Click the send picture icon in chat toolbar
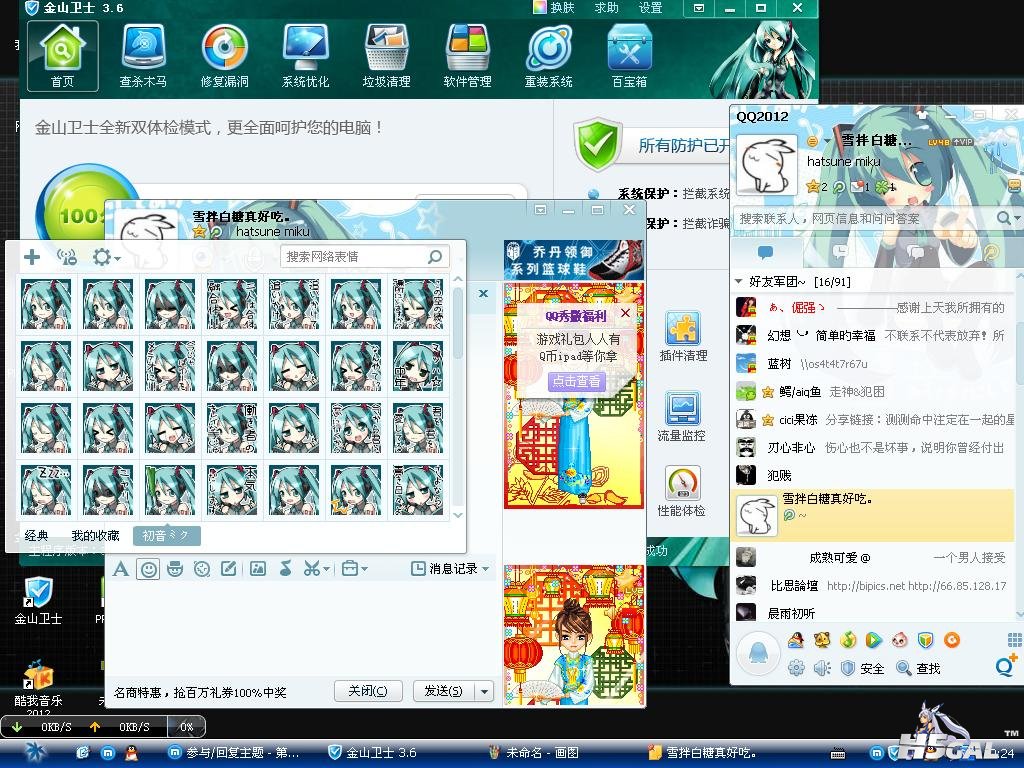The height and width of the screenshot is (768, 1024). point(258,569)
